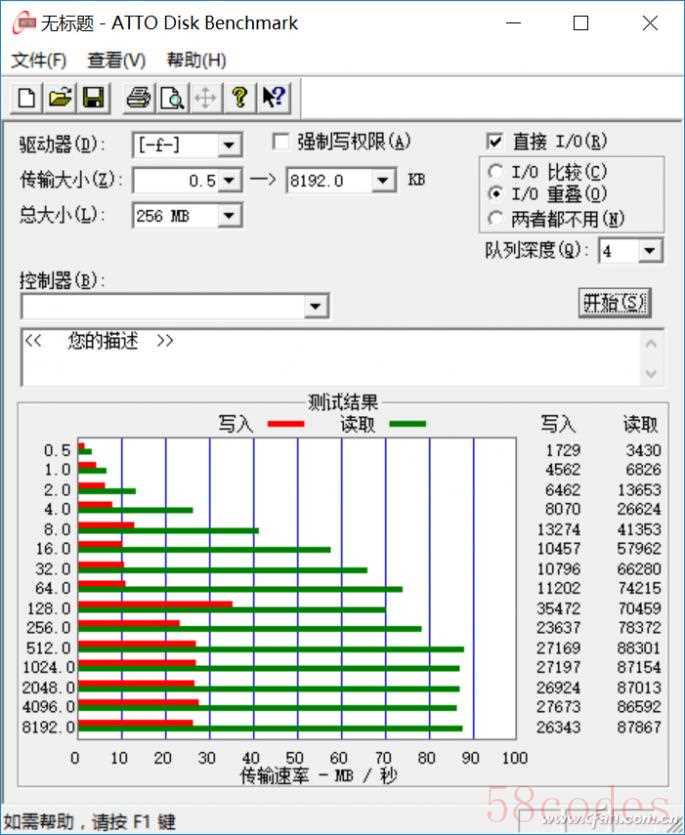Select the 两者都不用(N) radio button
Image resolution: width=685 pixels, height=835 pixels.
tap(495, 218)
